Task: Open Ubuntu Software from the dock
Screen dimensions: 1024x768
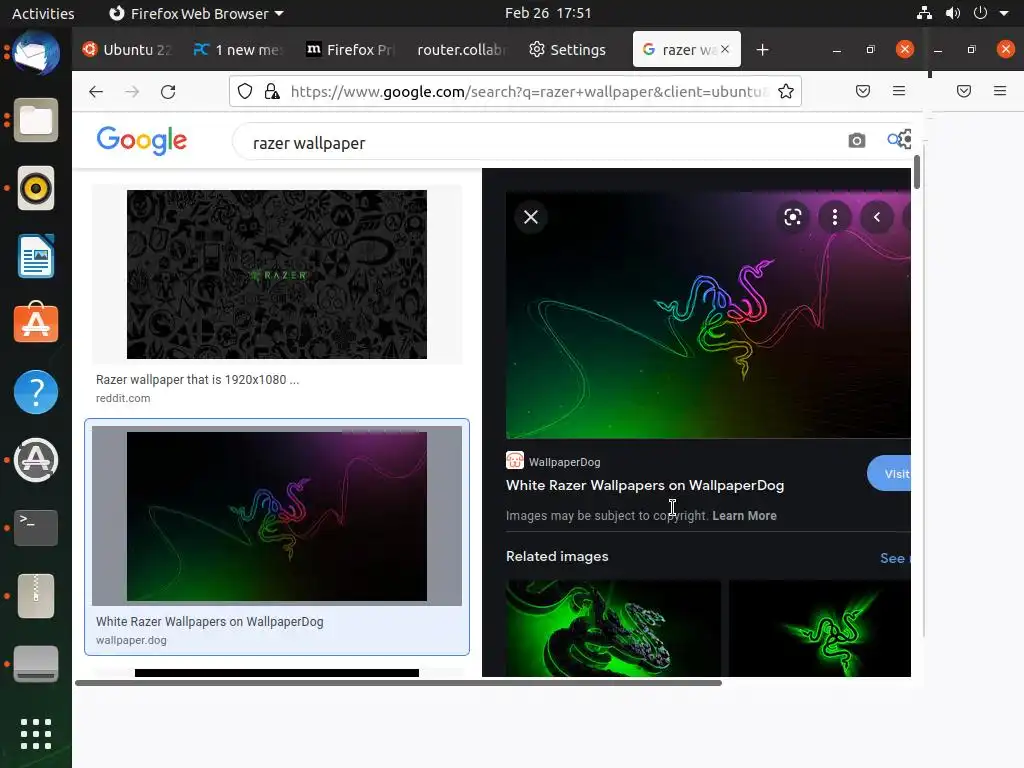Action: 36,323
